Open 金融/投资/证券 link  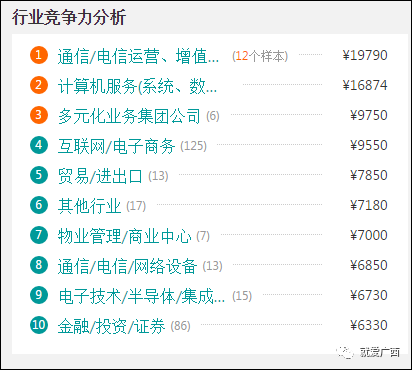111,326
